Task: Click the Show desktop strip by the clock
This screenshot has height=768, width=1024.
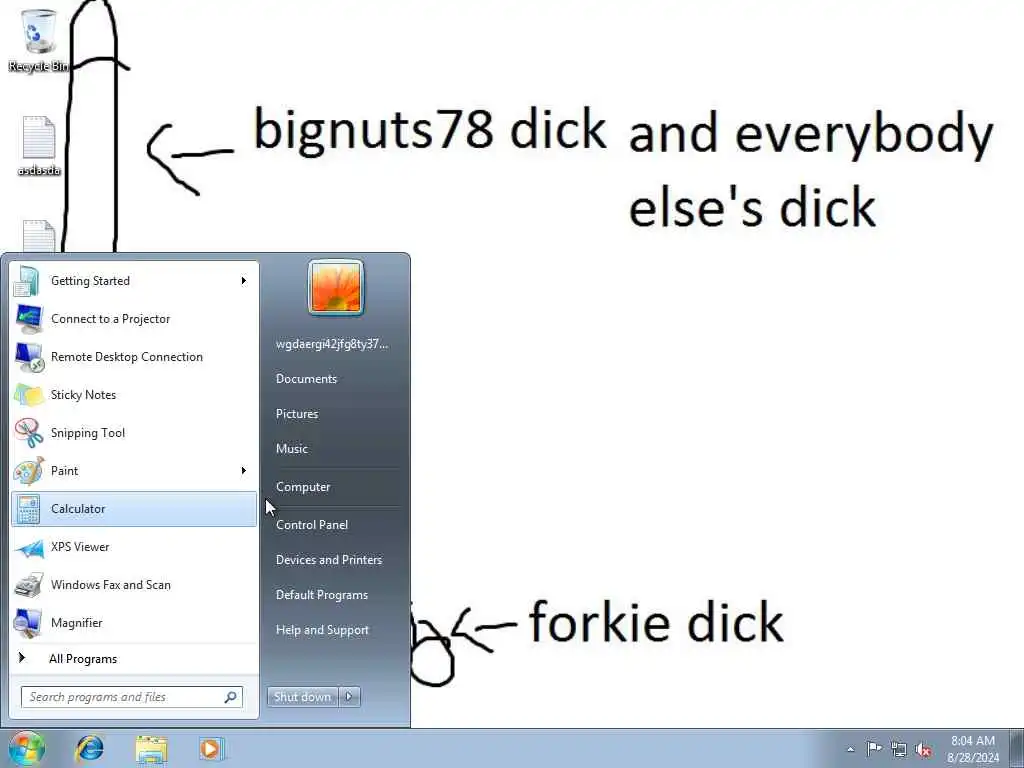Action: click(1017, 748)
